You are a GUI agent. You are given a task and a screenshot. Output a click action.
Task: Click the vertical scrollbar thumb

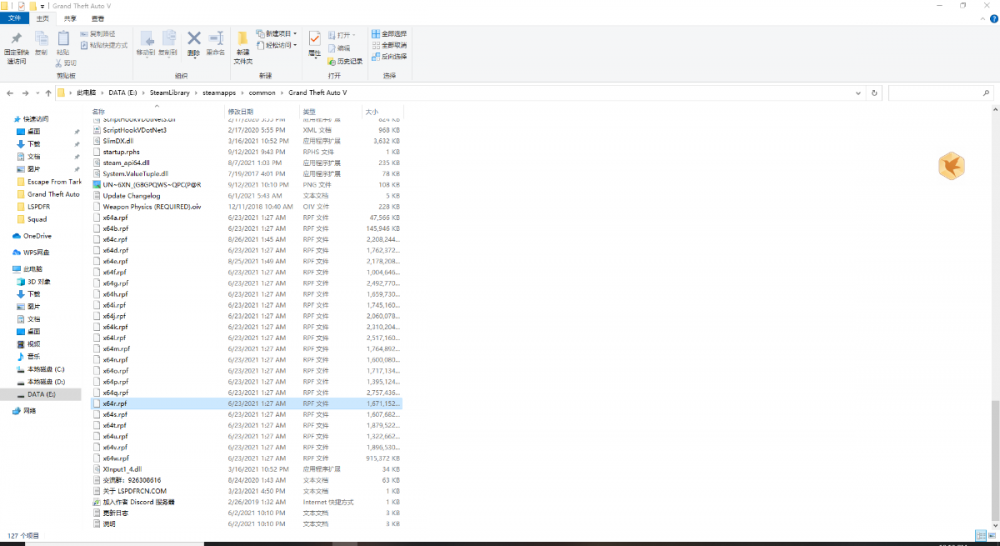[x=995, y=461]
